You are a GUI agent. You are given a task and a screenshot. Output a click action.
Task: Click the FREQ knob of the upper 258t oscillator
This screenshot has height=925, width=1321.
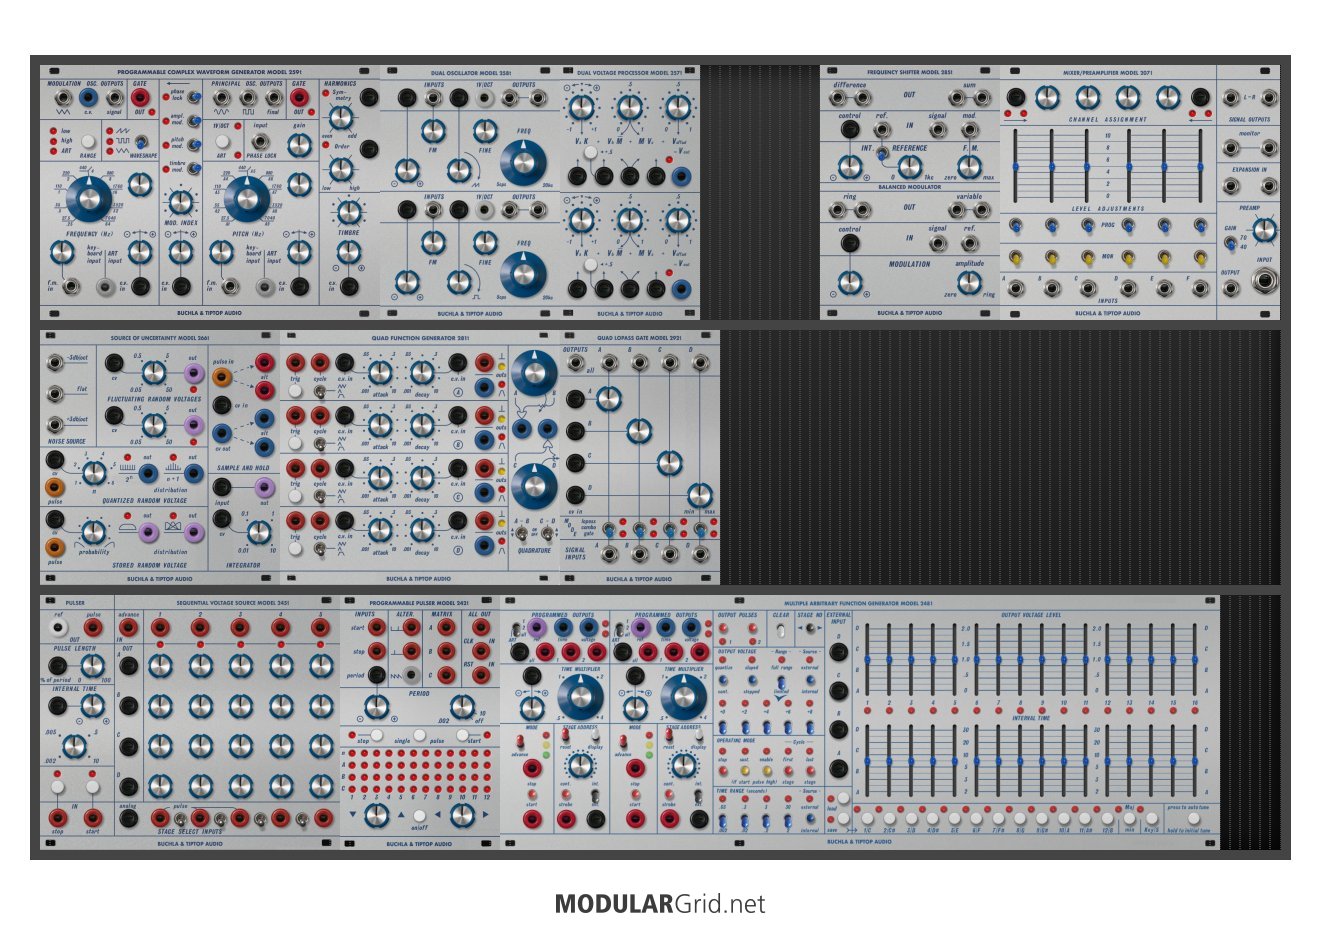coord(524,161)
